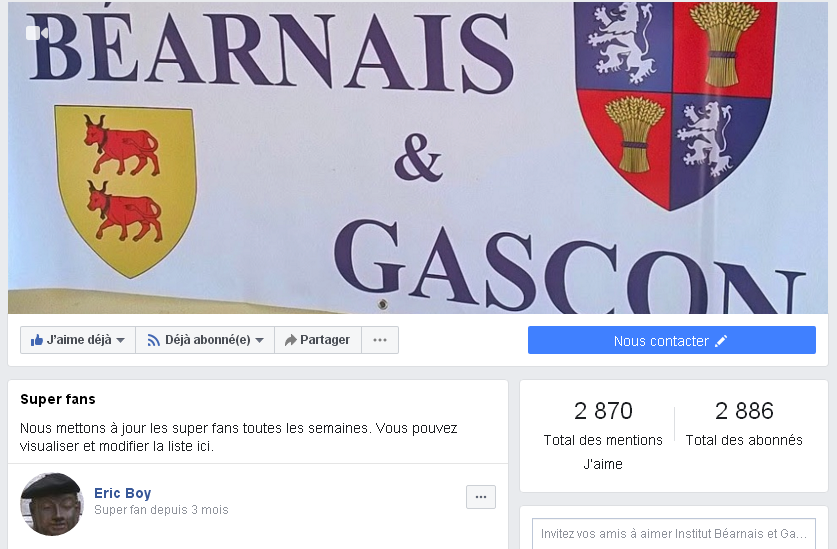This screenshot has height=549, width=837.
Task: Click the share arrow icon beside Partager
Action: click(290, 340)
